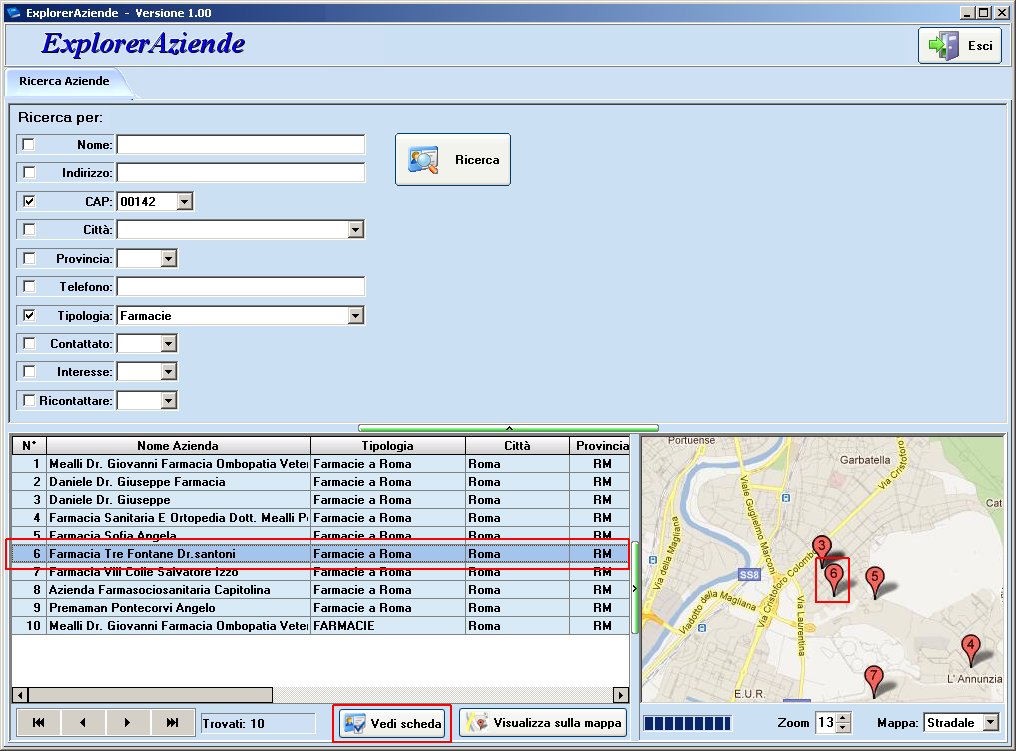Increase map zoom with stepper up arrow

843,717
